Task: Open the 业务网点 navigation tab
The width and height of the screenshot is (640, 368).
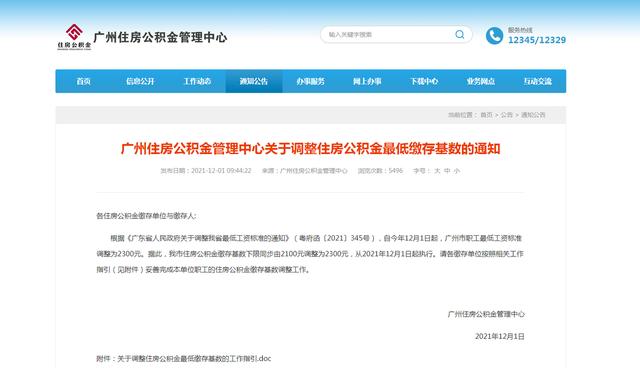Action: pos(481,81)
